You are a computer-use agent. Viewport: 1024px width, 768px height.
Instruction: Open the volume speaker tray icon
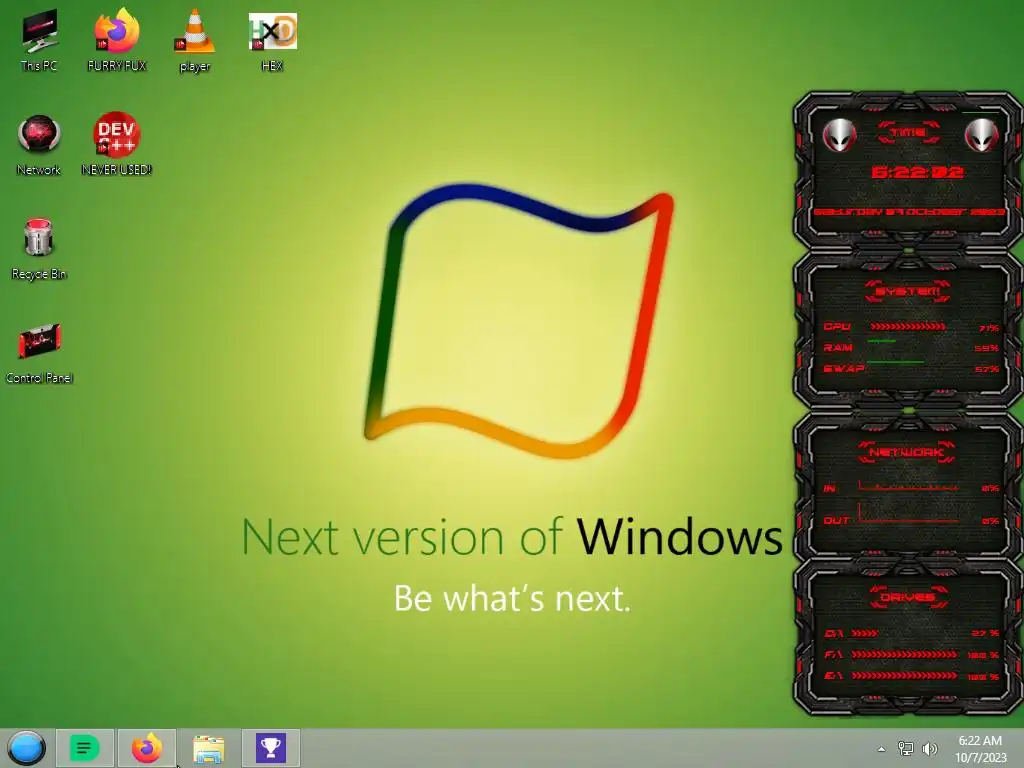pos(930,748)
